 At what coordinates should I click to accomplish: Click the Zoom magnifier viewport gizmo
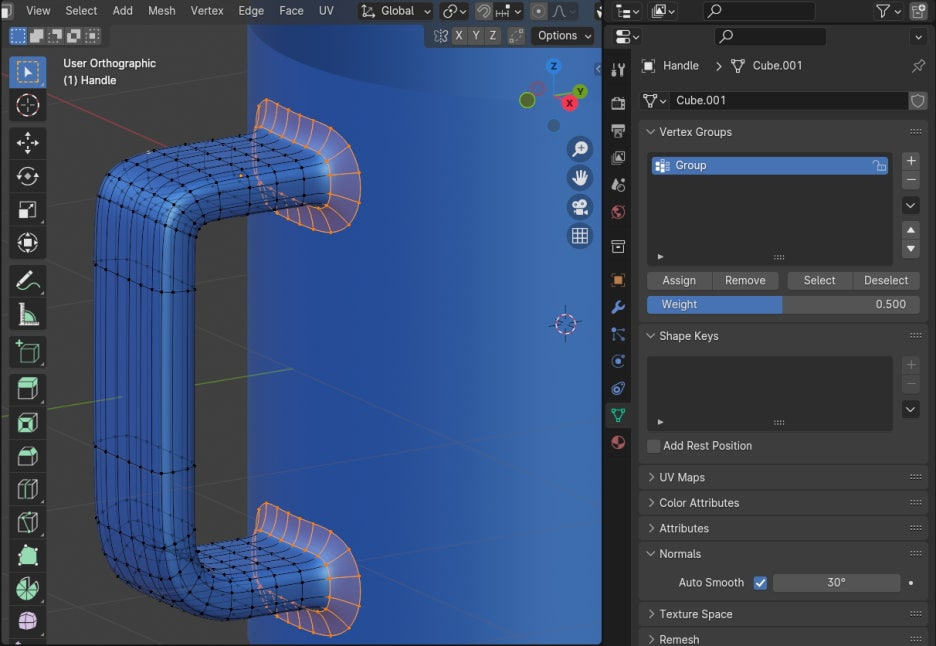[x=579, y=150]
